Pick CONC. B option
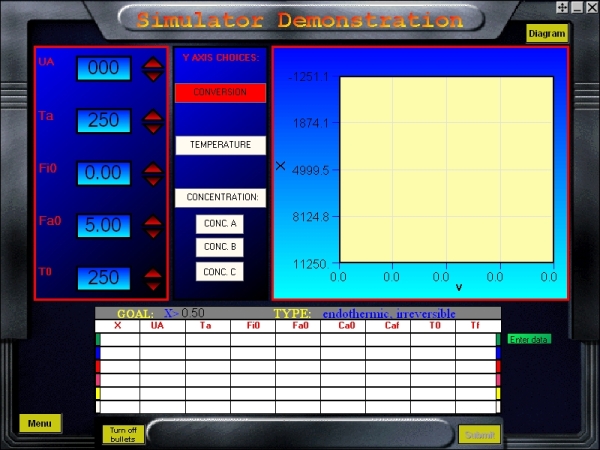This screenshot has width=600, height=450. 220,247
